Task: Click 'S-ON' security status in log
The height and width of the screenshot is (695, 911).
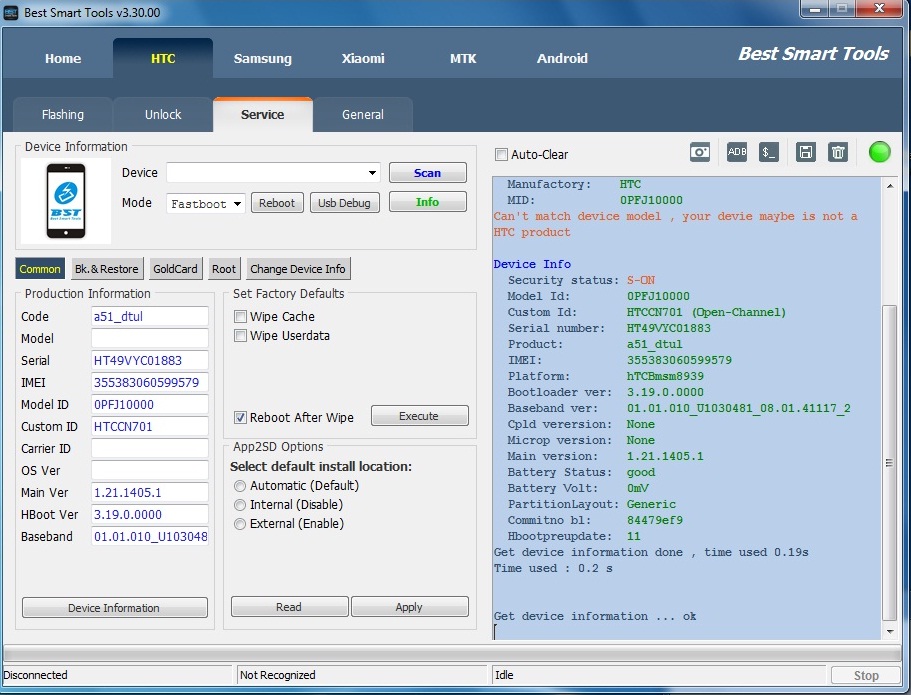Action: tap(640, 280)
